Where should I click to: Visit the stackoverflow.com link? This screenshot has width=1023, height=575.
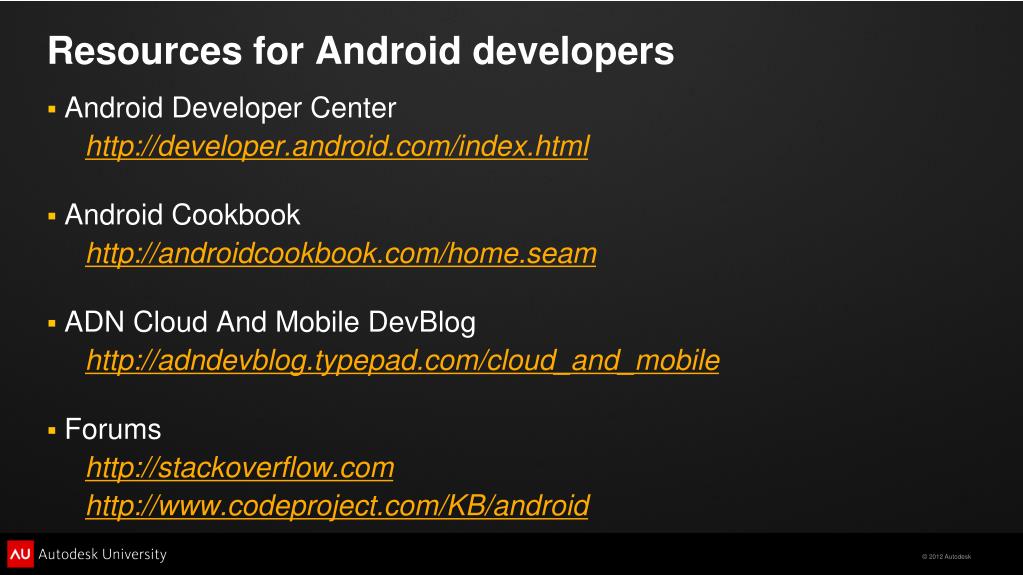(x=239, y=467)
